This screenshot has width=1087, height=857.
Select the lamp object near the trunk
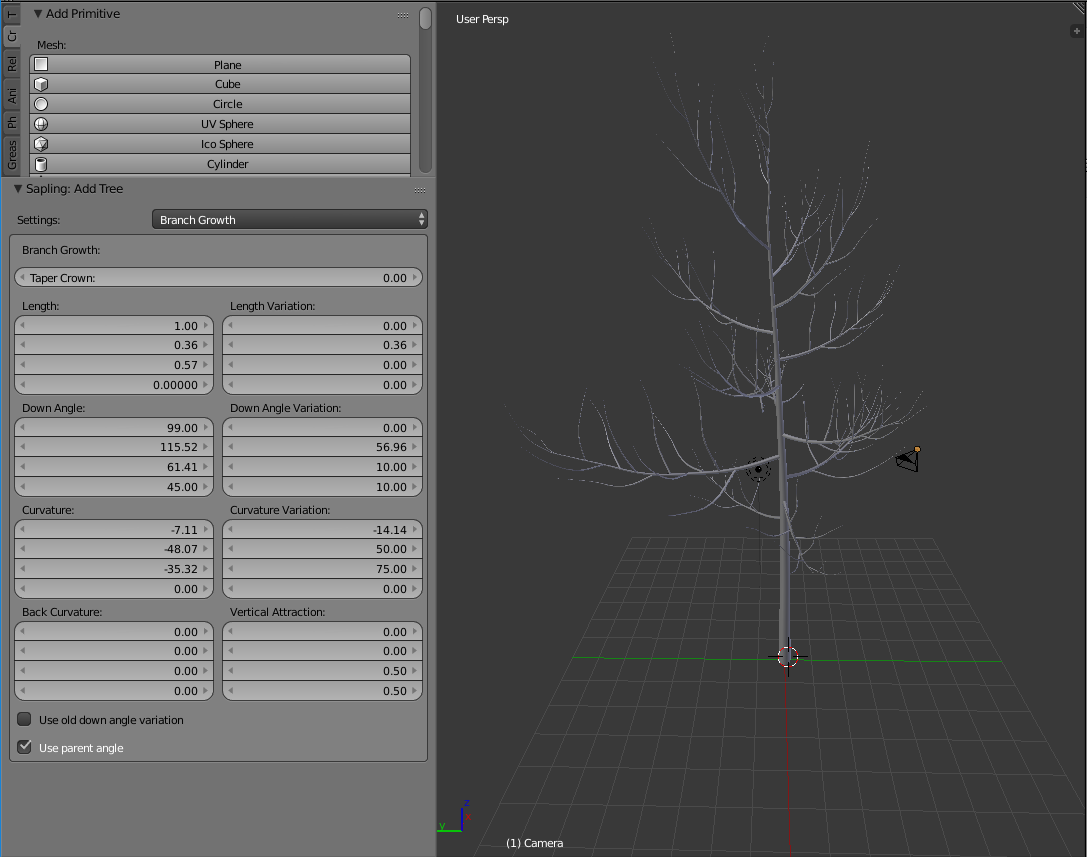(x=758, y=469)
